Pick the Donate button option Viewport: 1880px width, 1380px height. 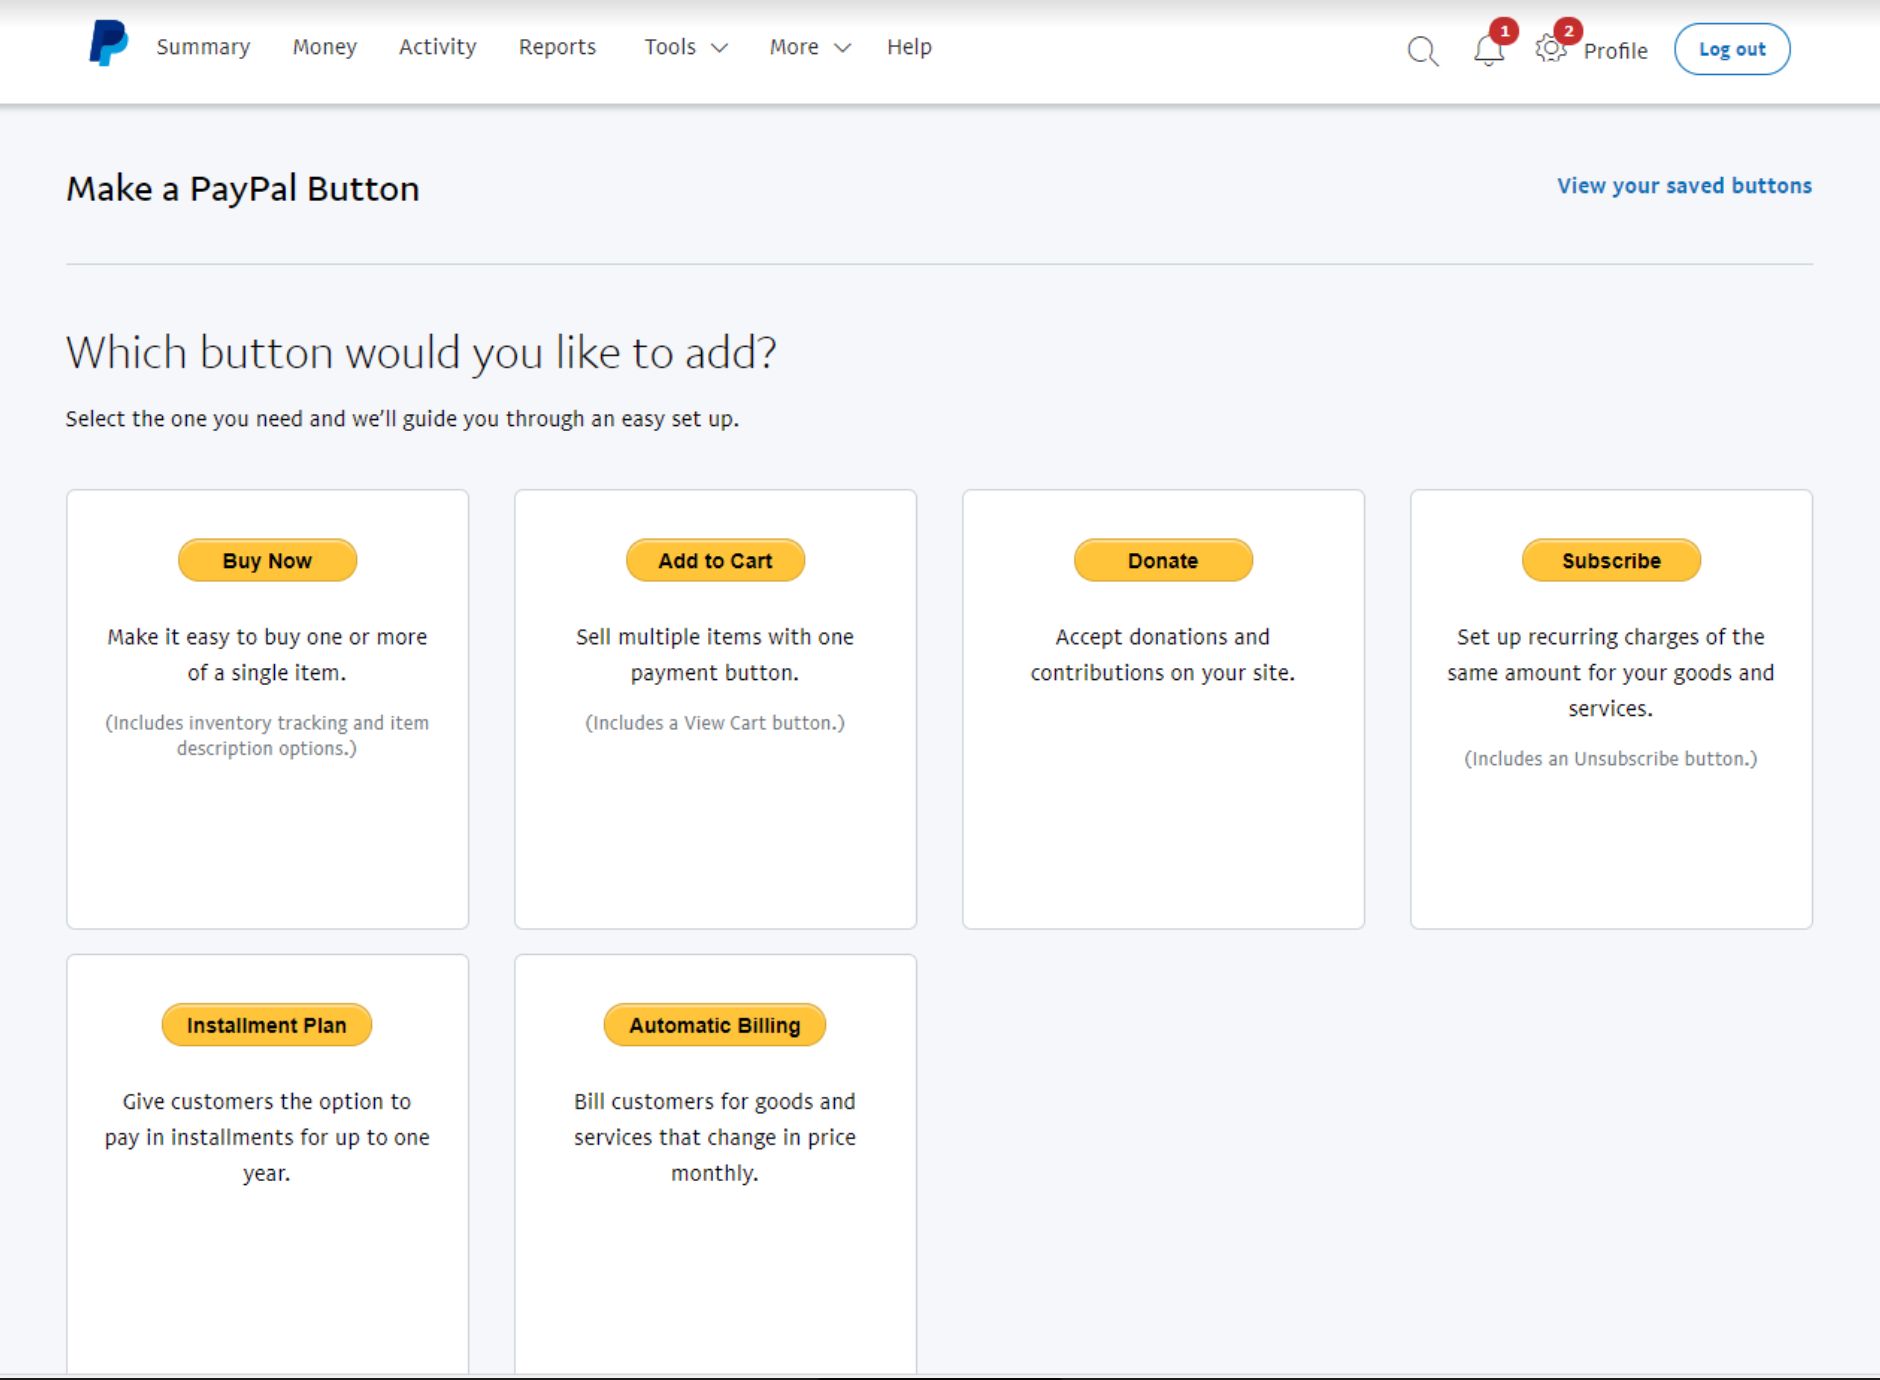(x=1163, y=561)
